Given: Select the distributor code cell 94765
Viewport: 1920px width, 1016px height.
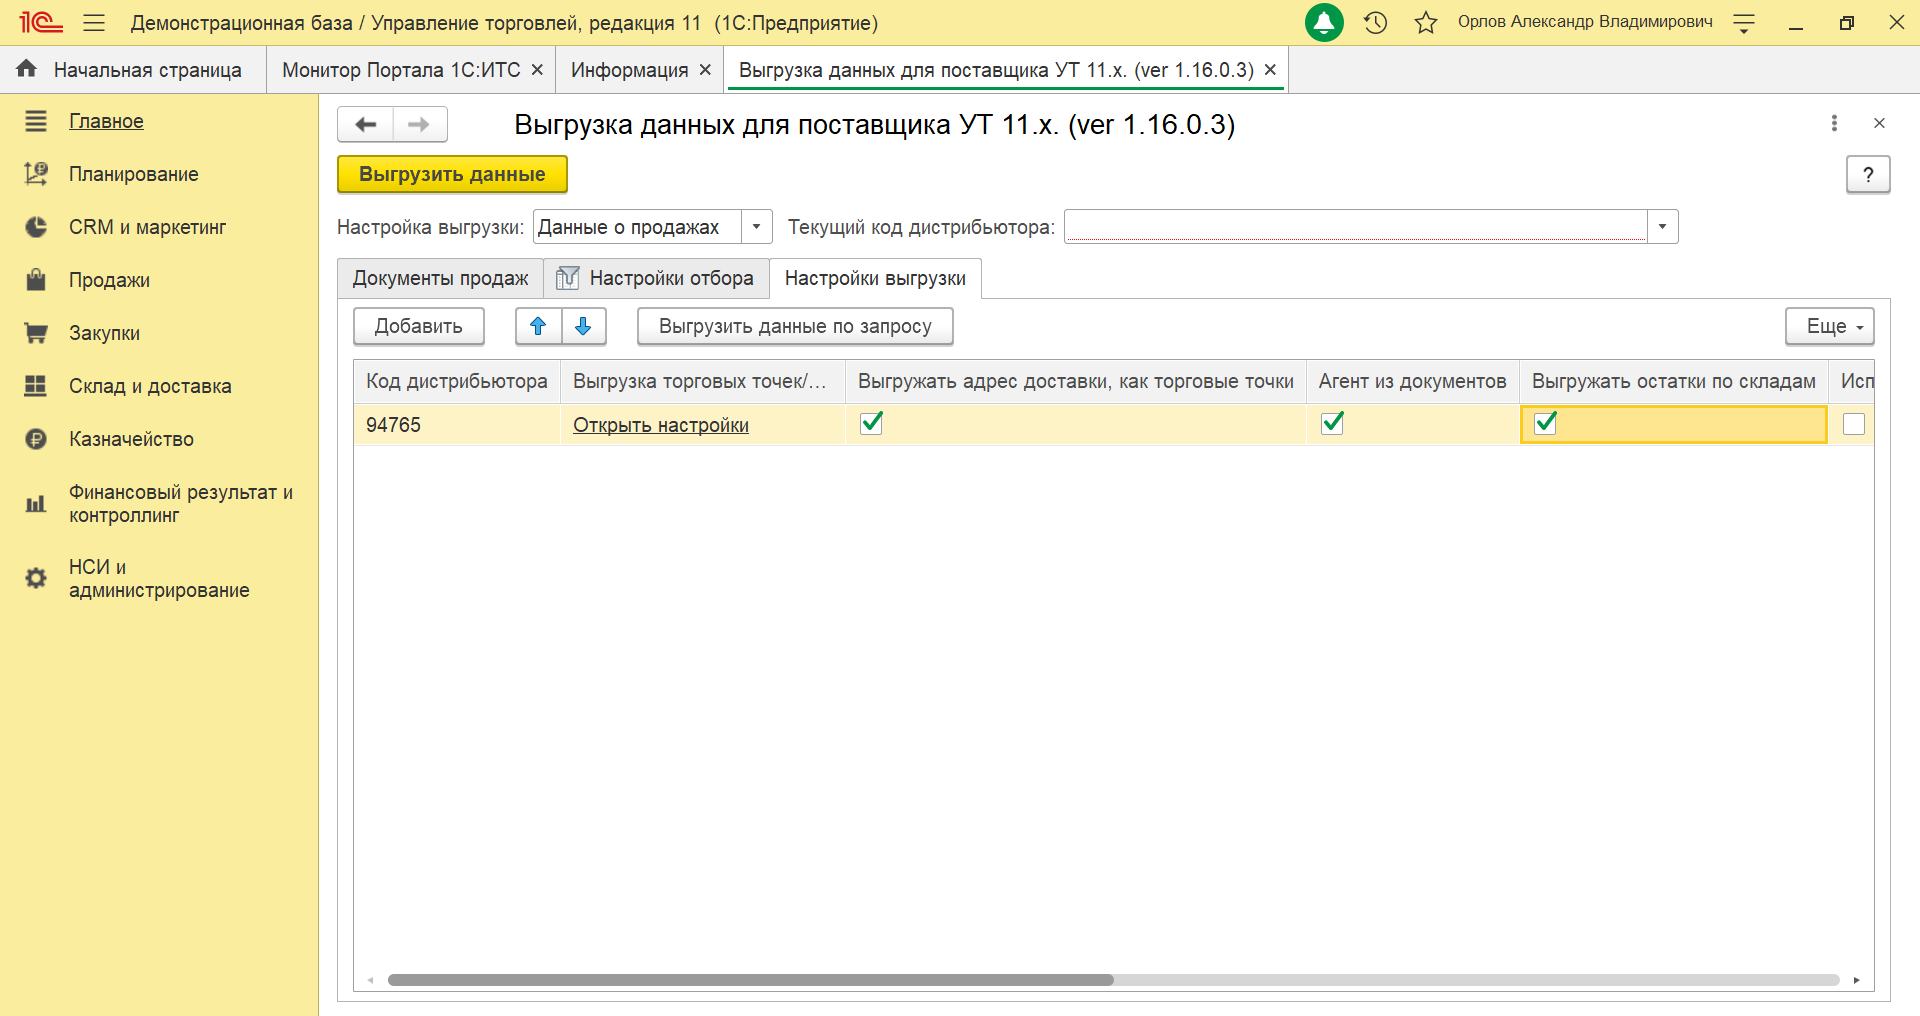Looking at the screenshot, I should [457, 425].
